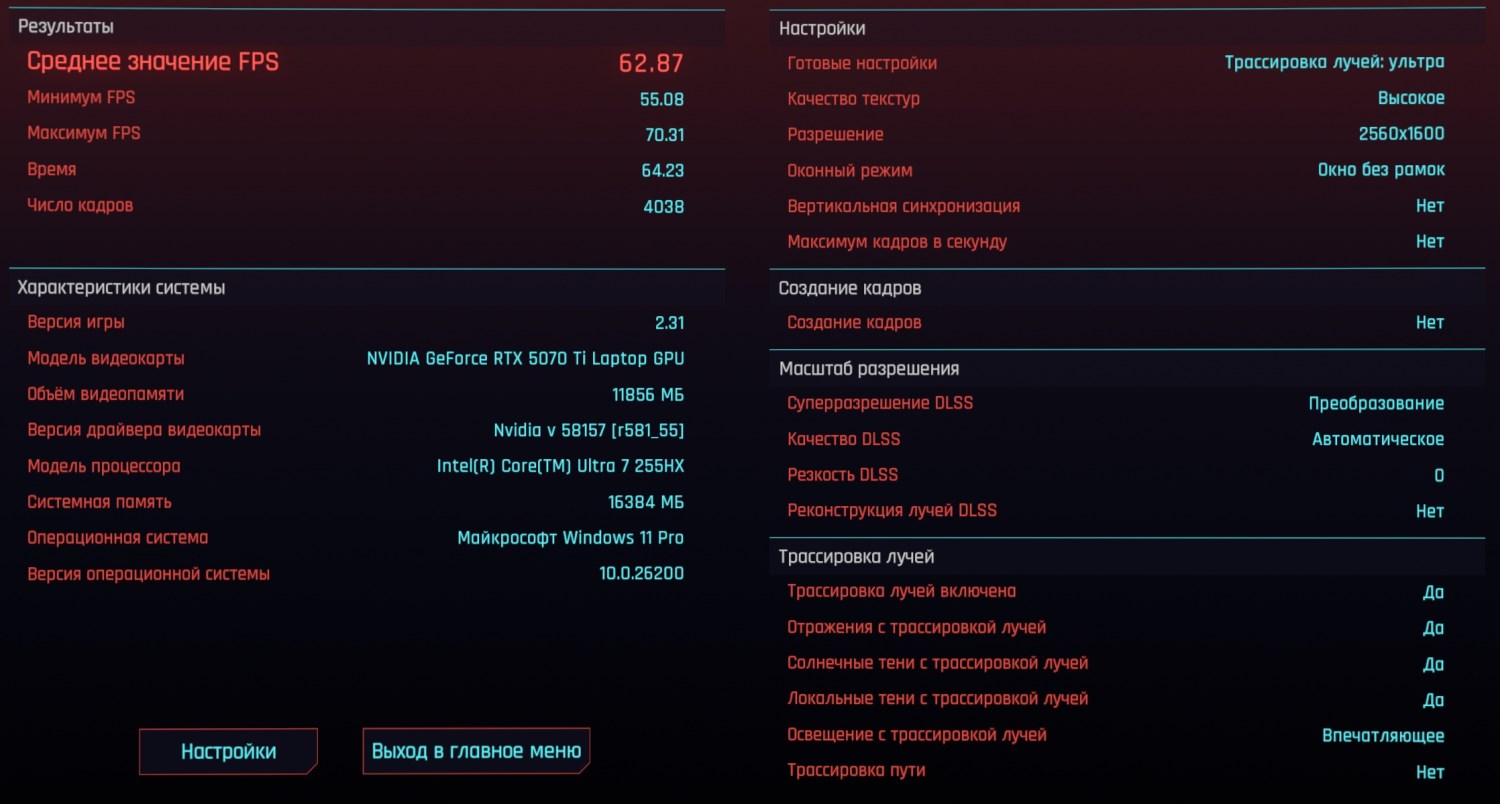The width and height of the screenshot is (1500, 804).
Task: Click the Время value 64.23
Action: coord(663,171)
